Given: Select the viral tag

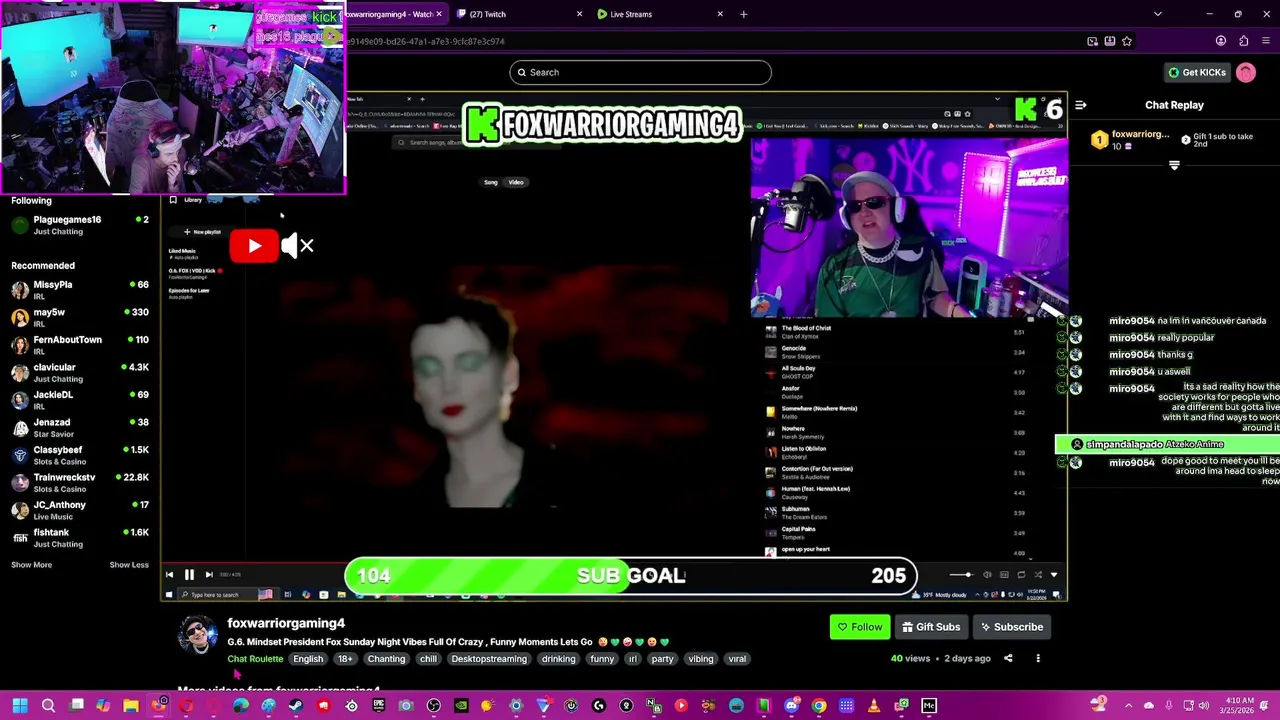Looking at the screenshot, I should (x=737, y=659).
